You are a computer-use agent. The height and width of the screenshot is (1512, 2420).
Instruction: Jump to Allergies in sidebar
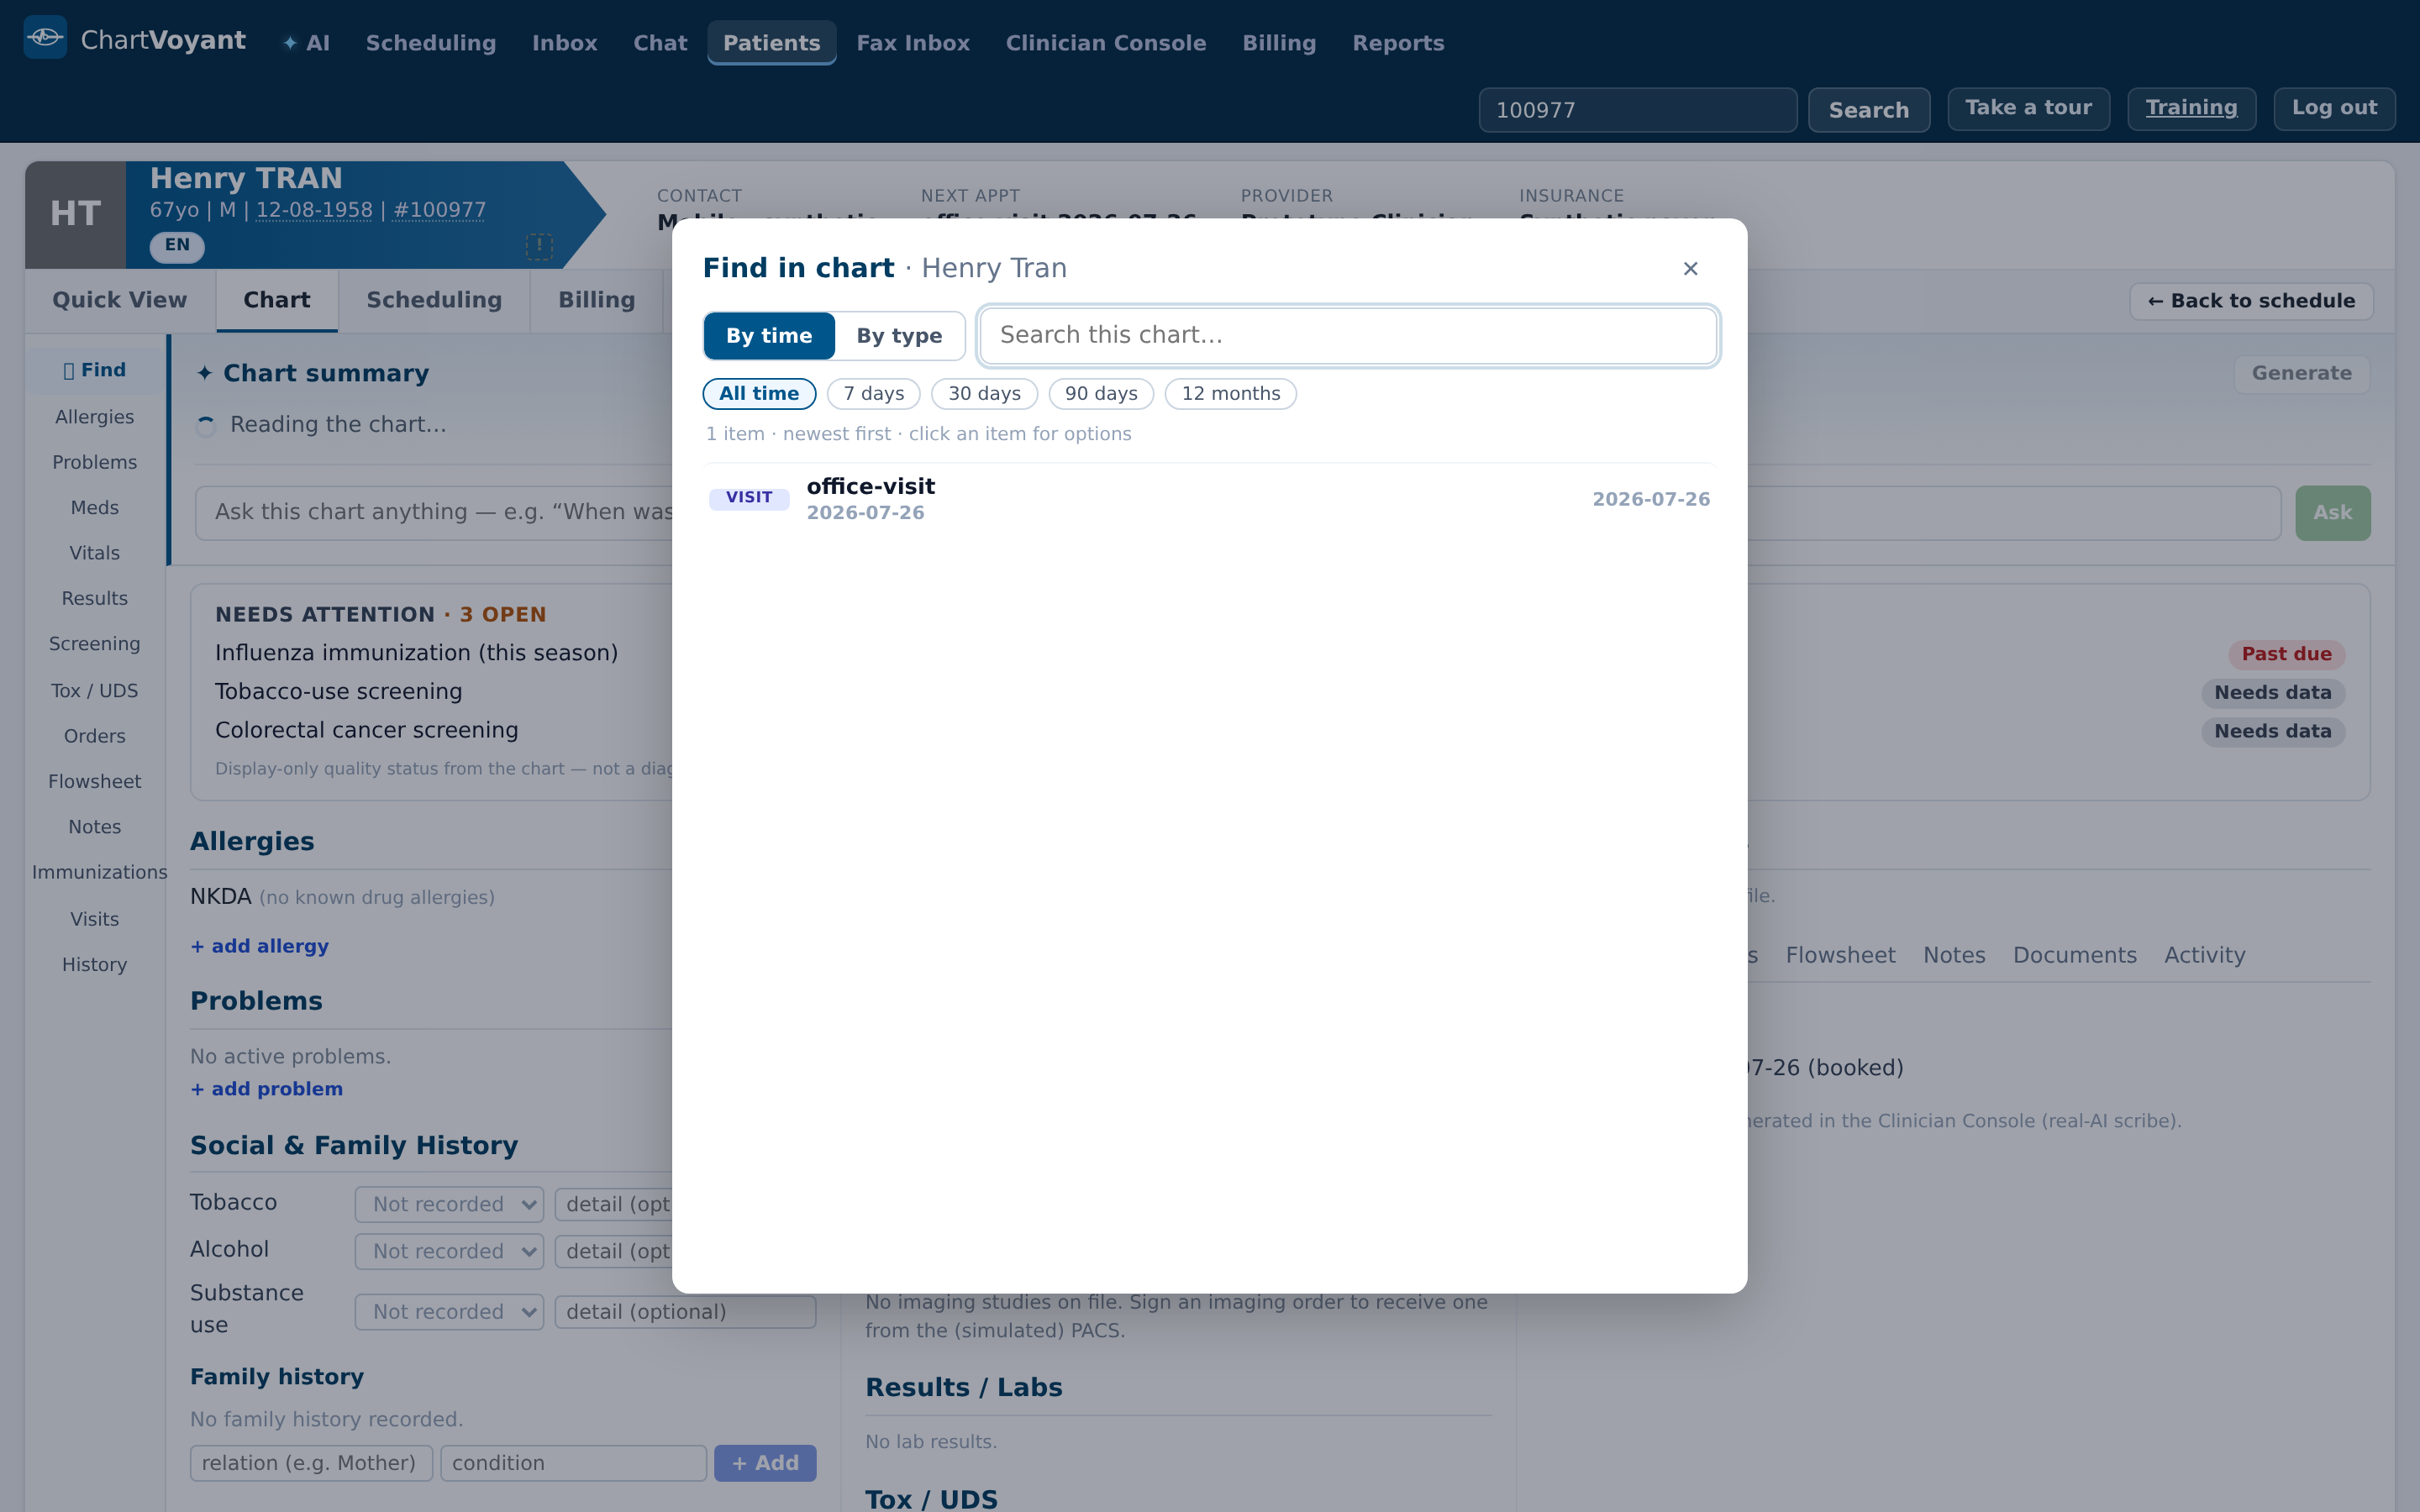pos(95,417)
